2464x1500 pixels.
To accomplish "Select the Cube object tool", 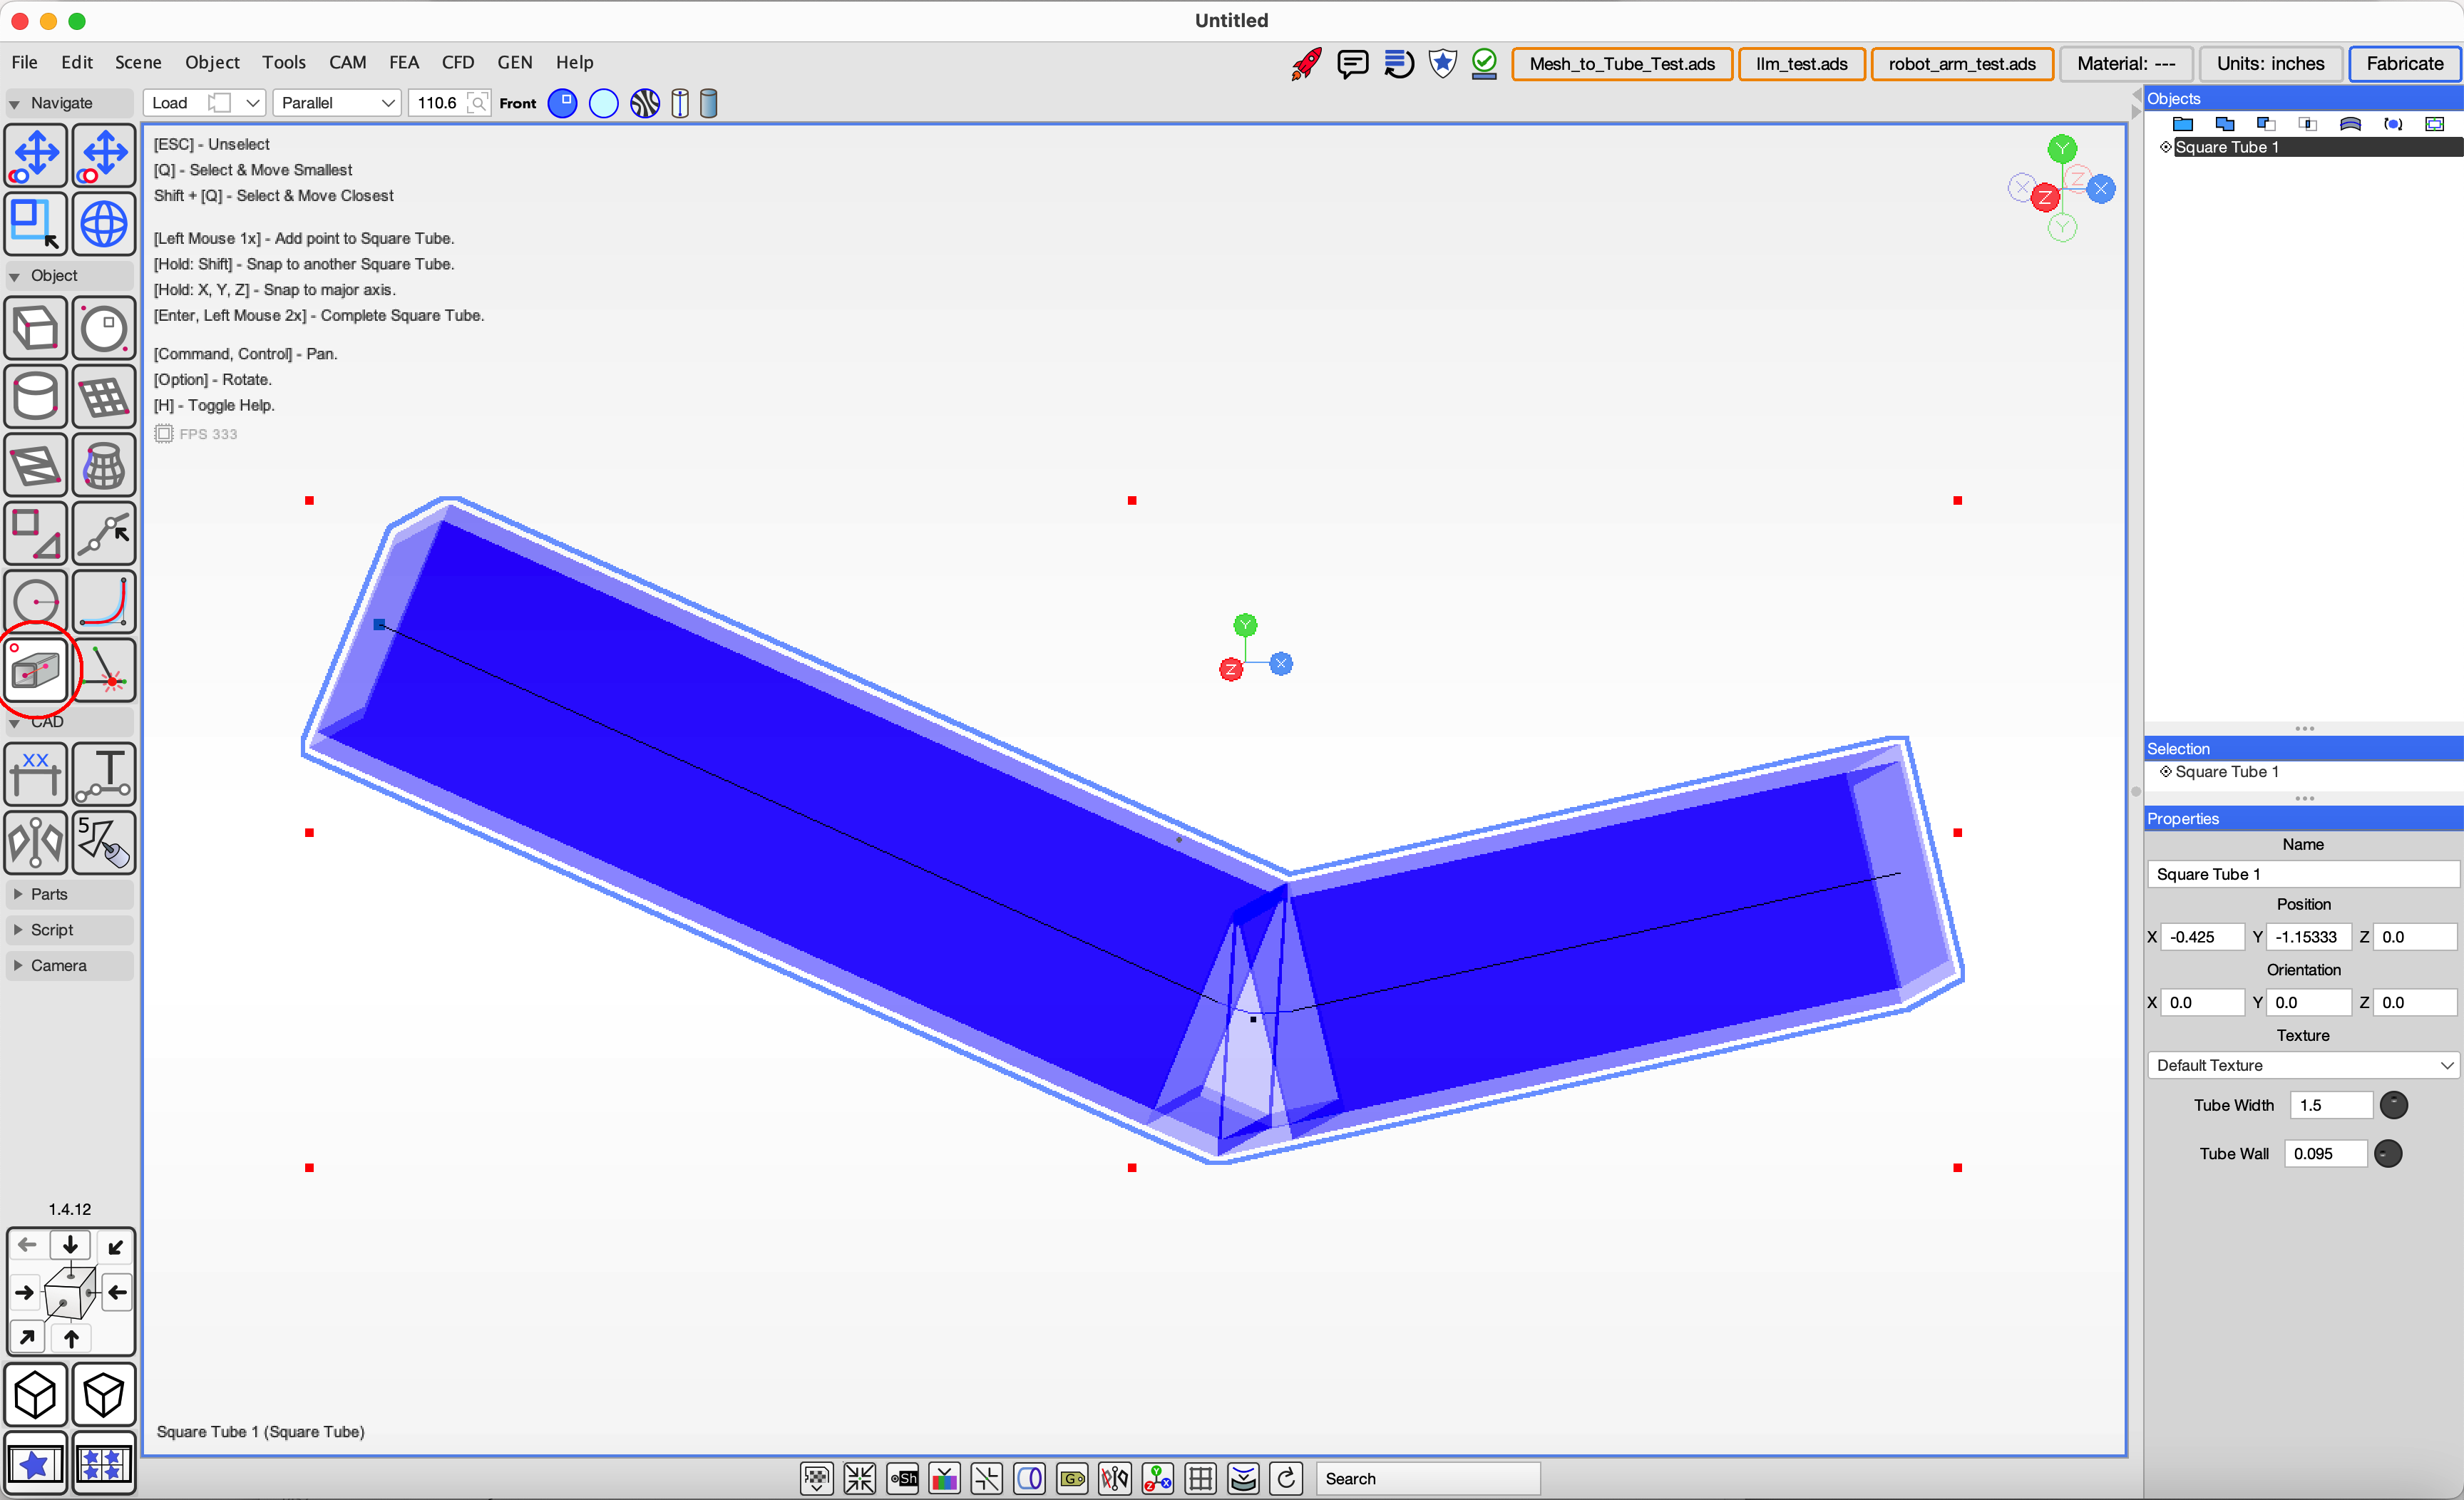I will [x=36, y=328].
